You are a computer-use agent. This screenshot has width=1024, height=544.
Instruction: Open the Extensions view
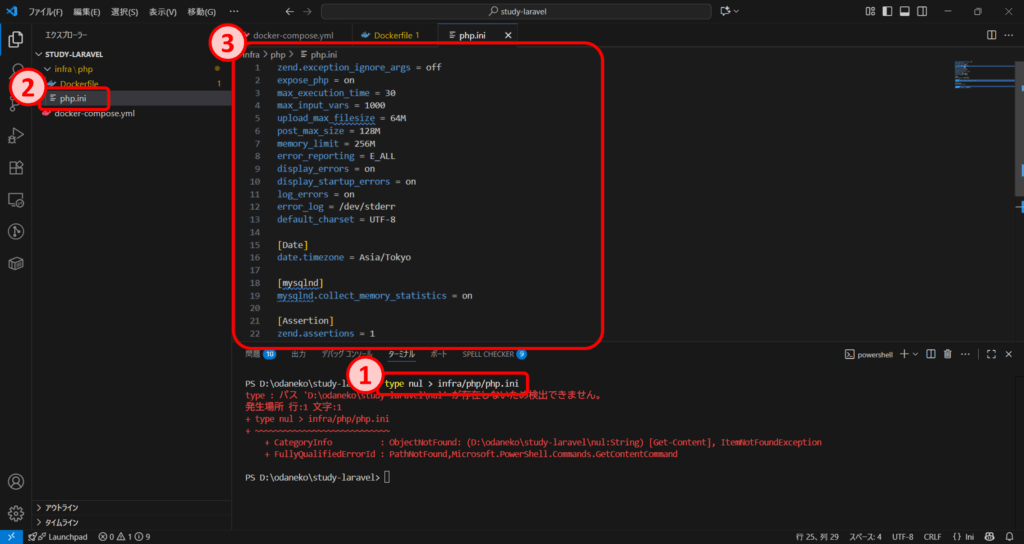pyautogui.click(x=16, y=167)
